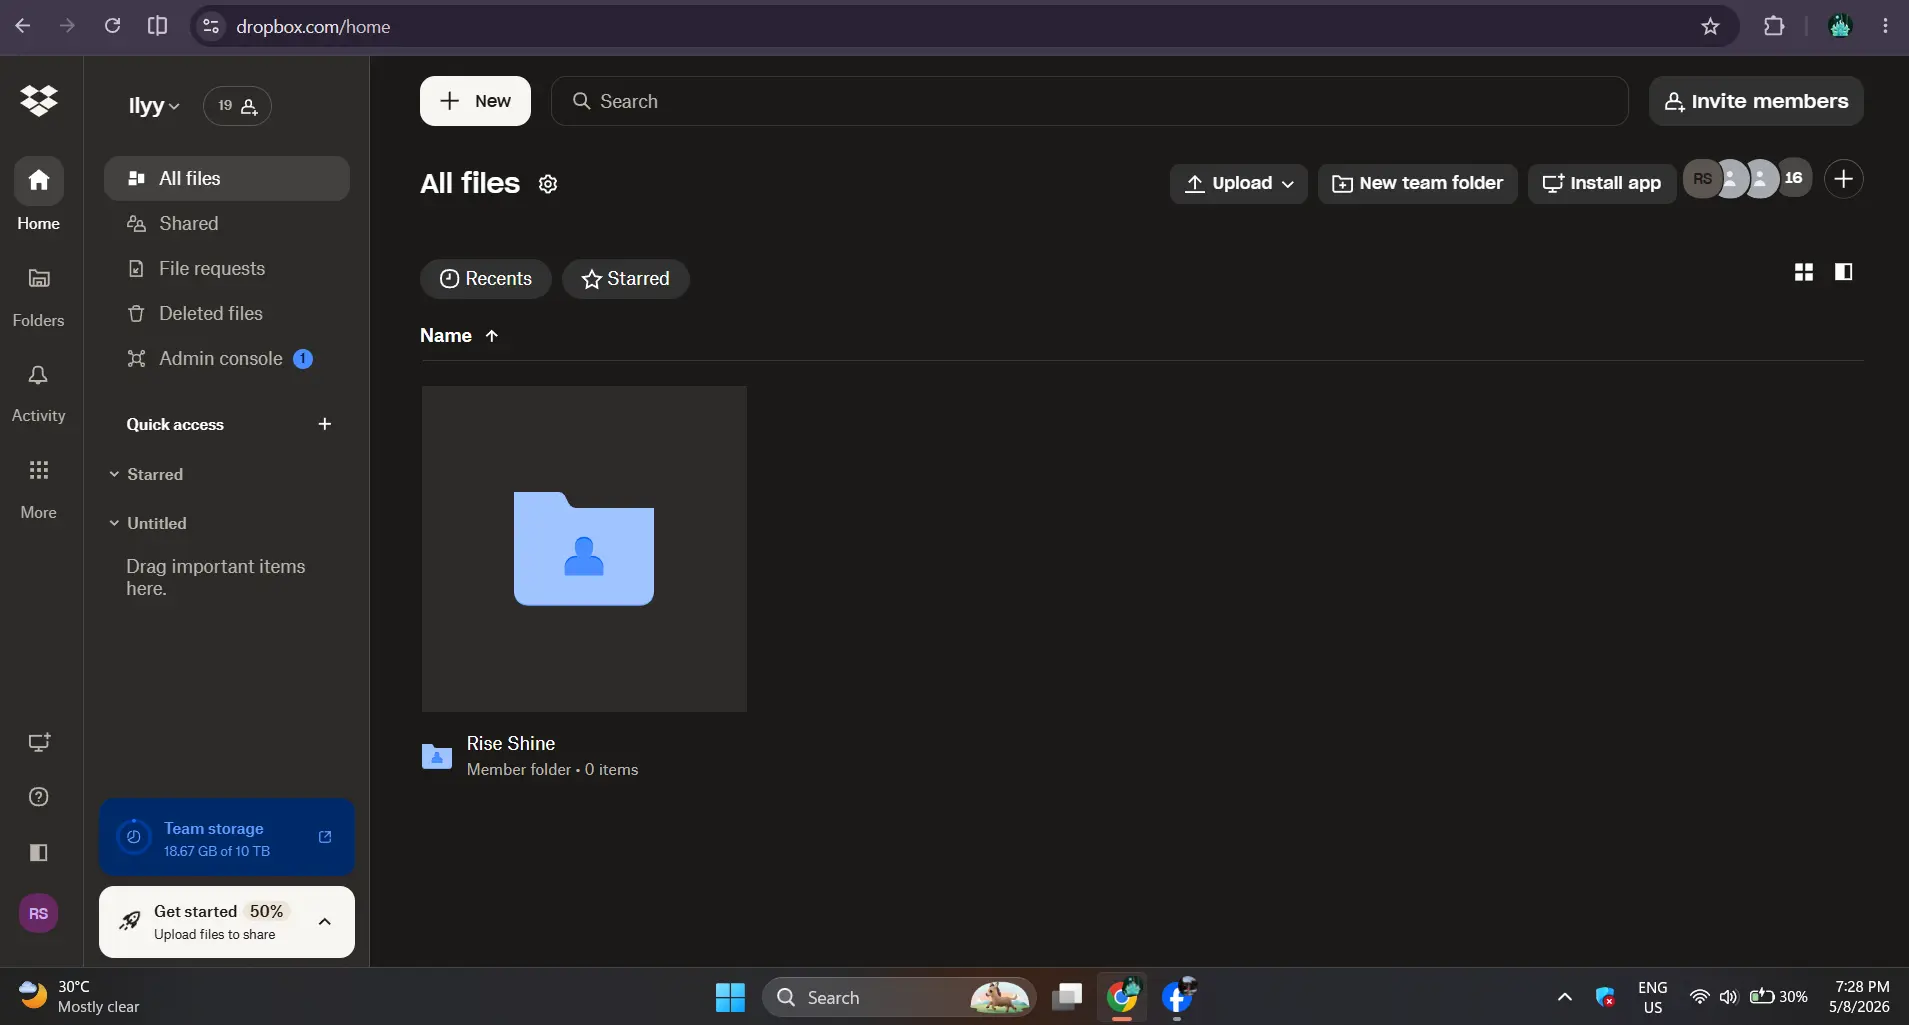Screen dimensions: 1909x1025
Task: Click Invite members button
Action: (x=1756, y=101)
